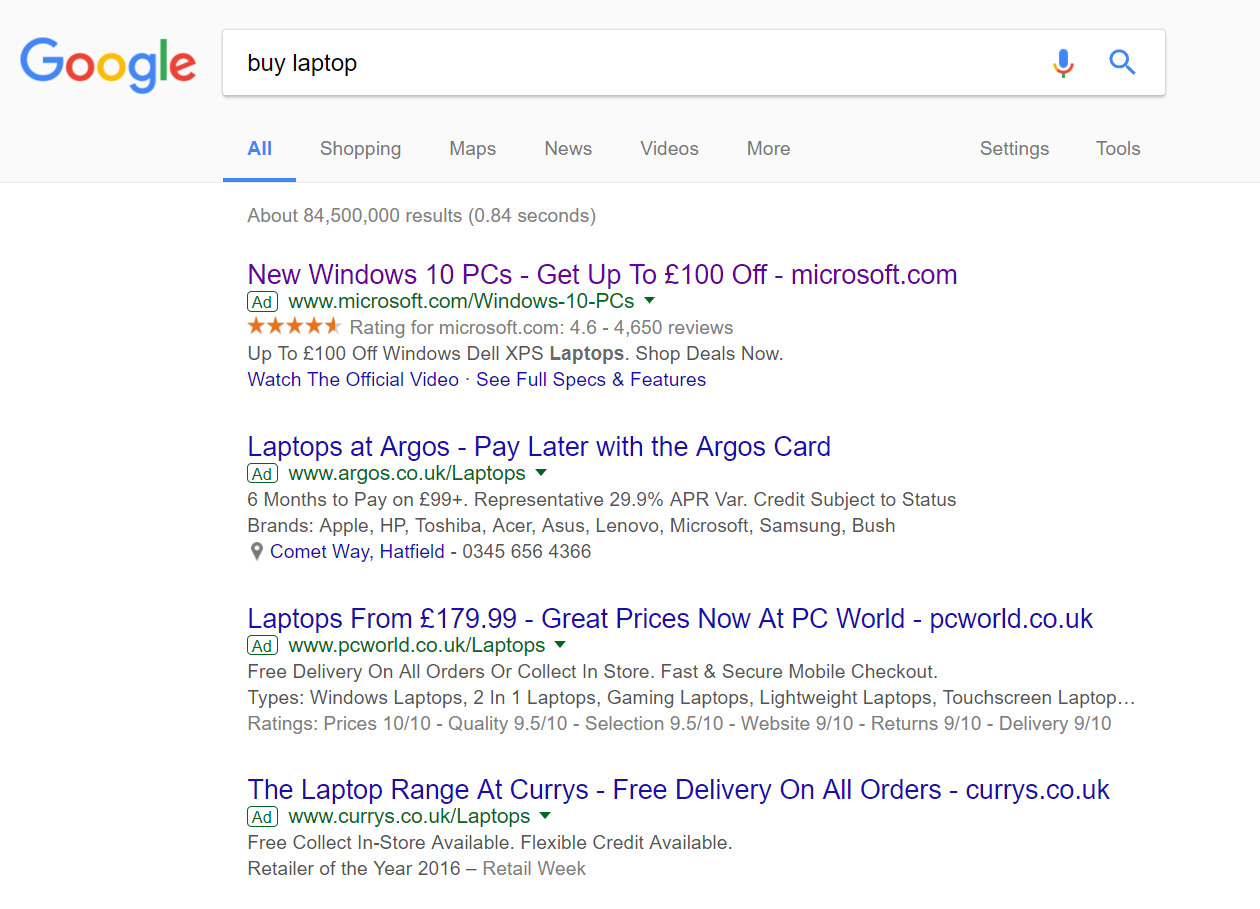
Task: Switch to the Shopping tab
Action: 360,149
